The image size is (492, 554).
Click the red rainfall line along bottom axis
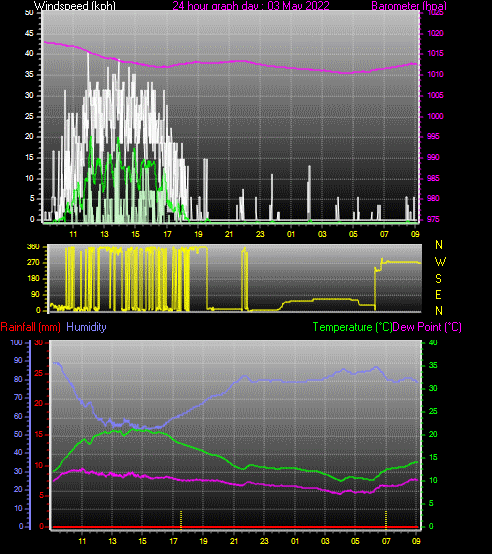pyautogui.click(x=235, y=527)
